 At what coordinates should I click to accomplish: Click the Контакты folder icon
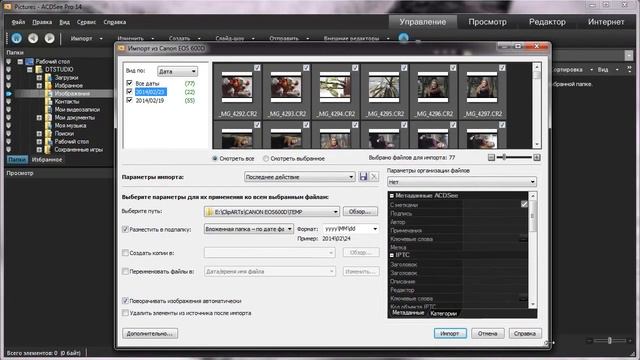tap(49, 101)
